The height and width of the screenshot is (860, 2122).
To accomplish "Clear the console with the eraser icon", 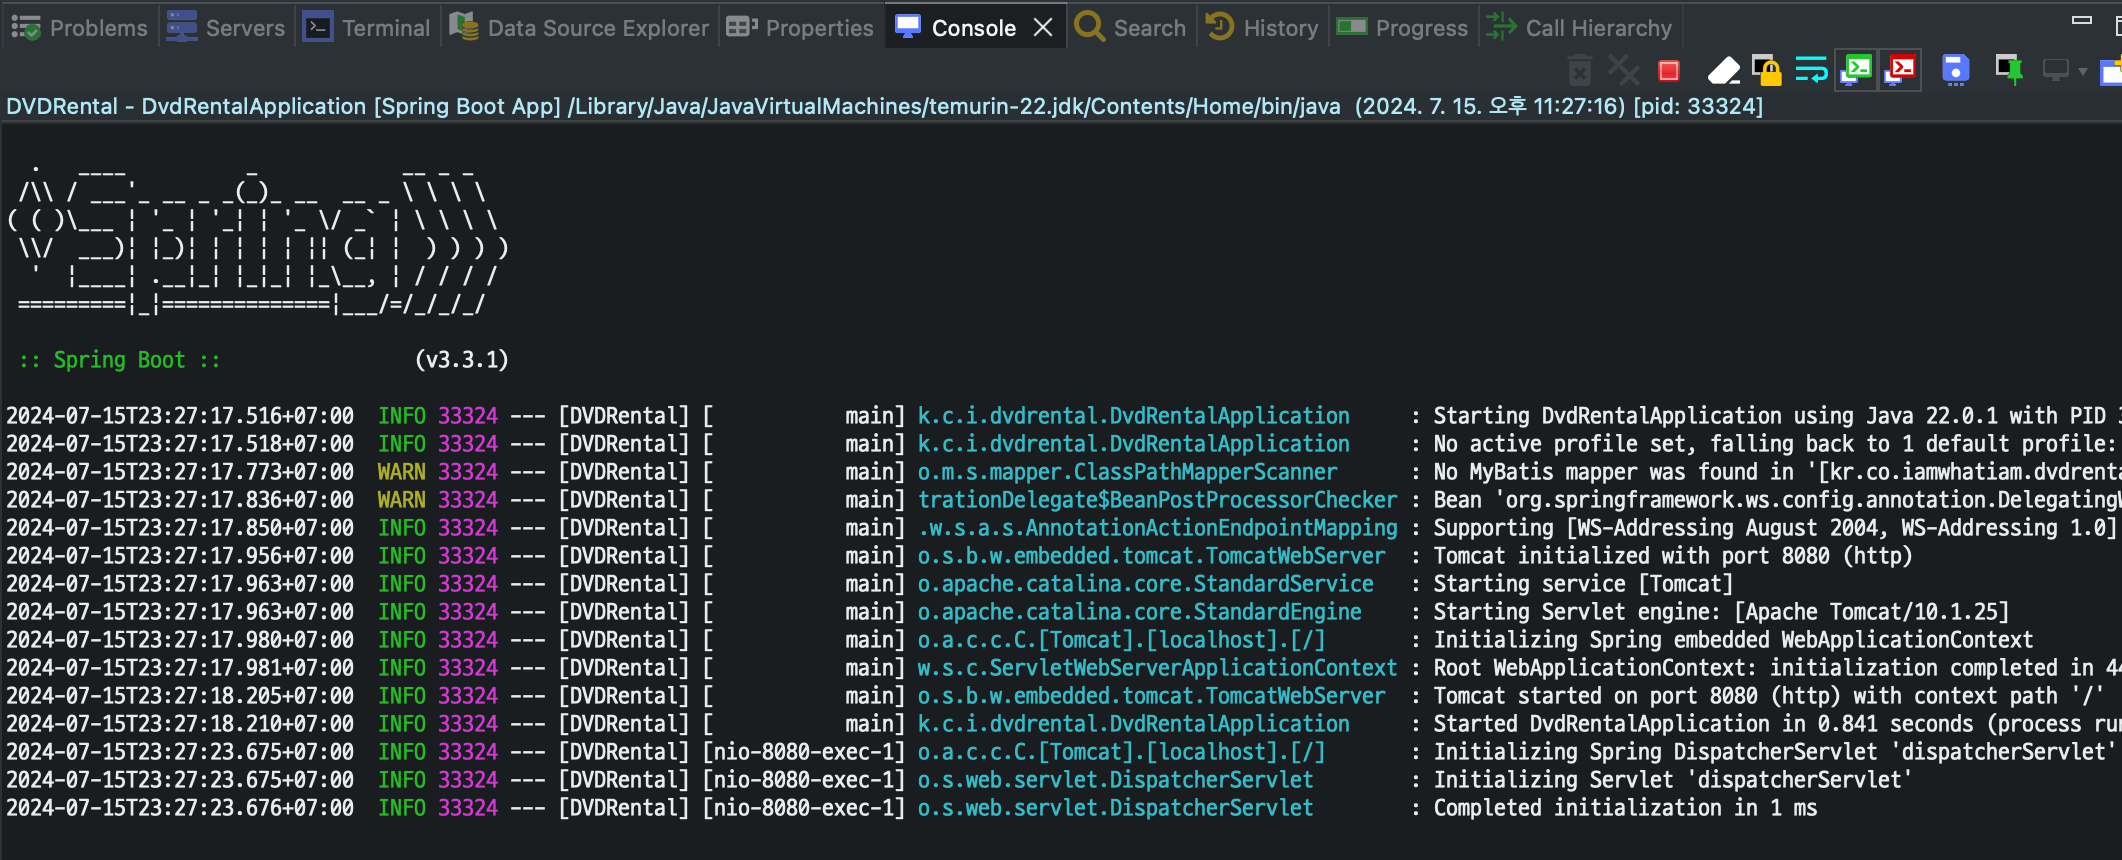I will pos(1723,71).
